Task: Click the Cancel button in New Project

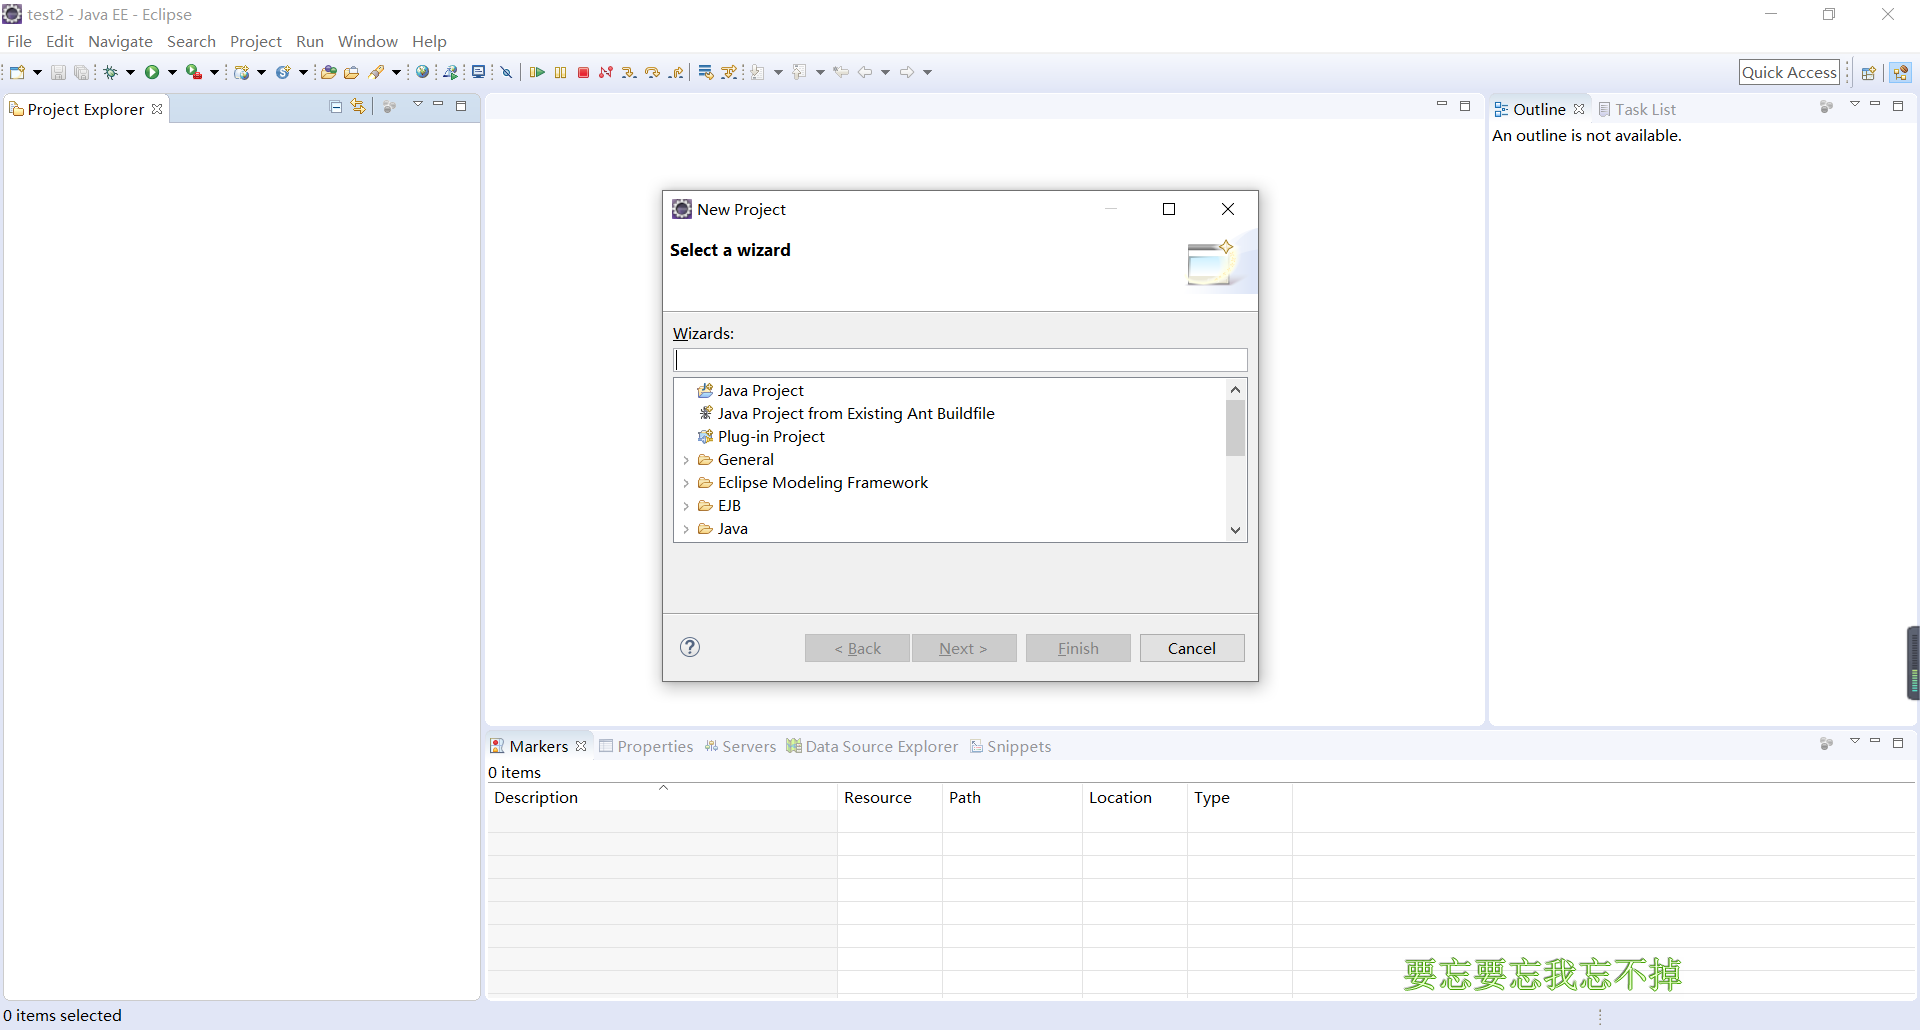Action: [1192, 648]
